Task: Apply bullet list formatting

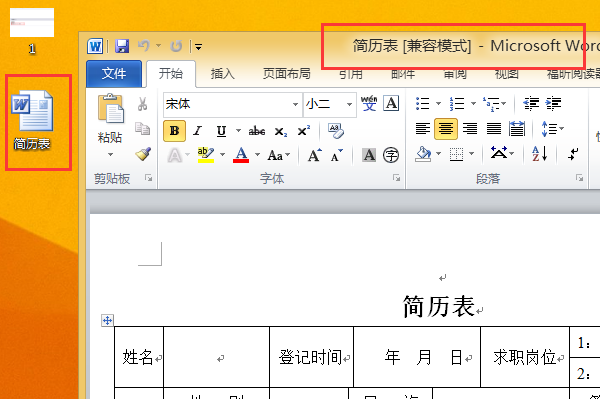Action: click(422, 103)
